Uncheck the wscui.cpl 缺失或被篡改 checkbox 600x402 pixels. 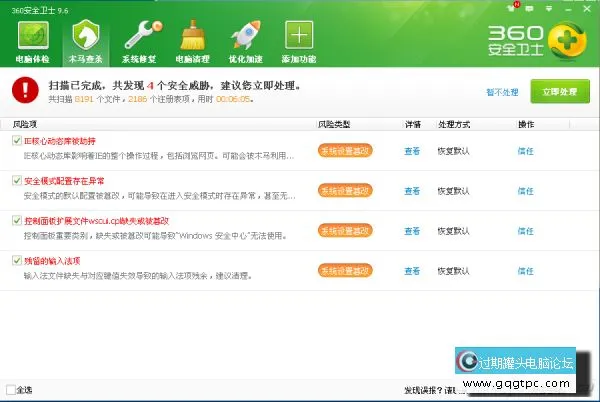tap(16, 220)
